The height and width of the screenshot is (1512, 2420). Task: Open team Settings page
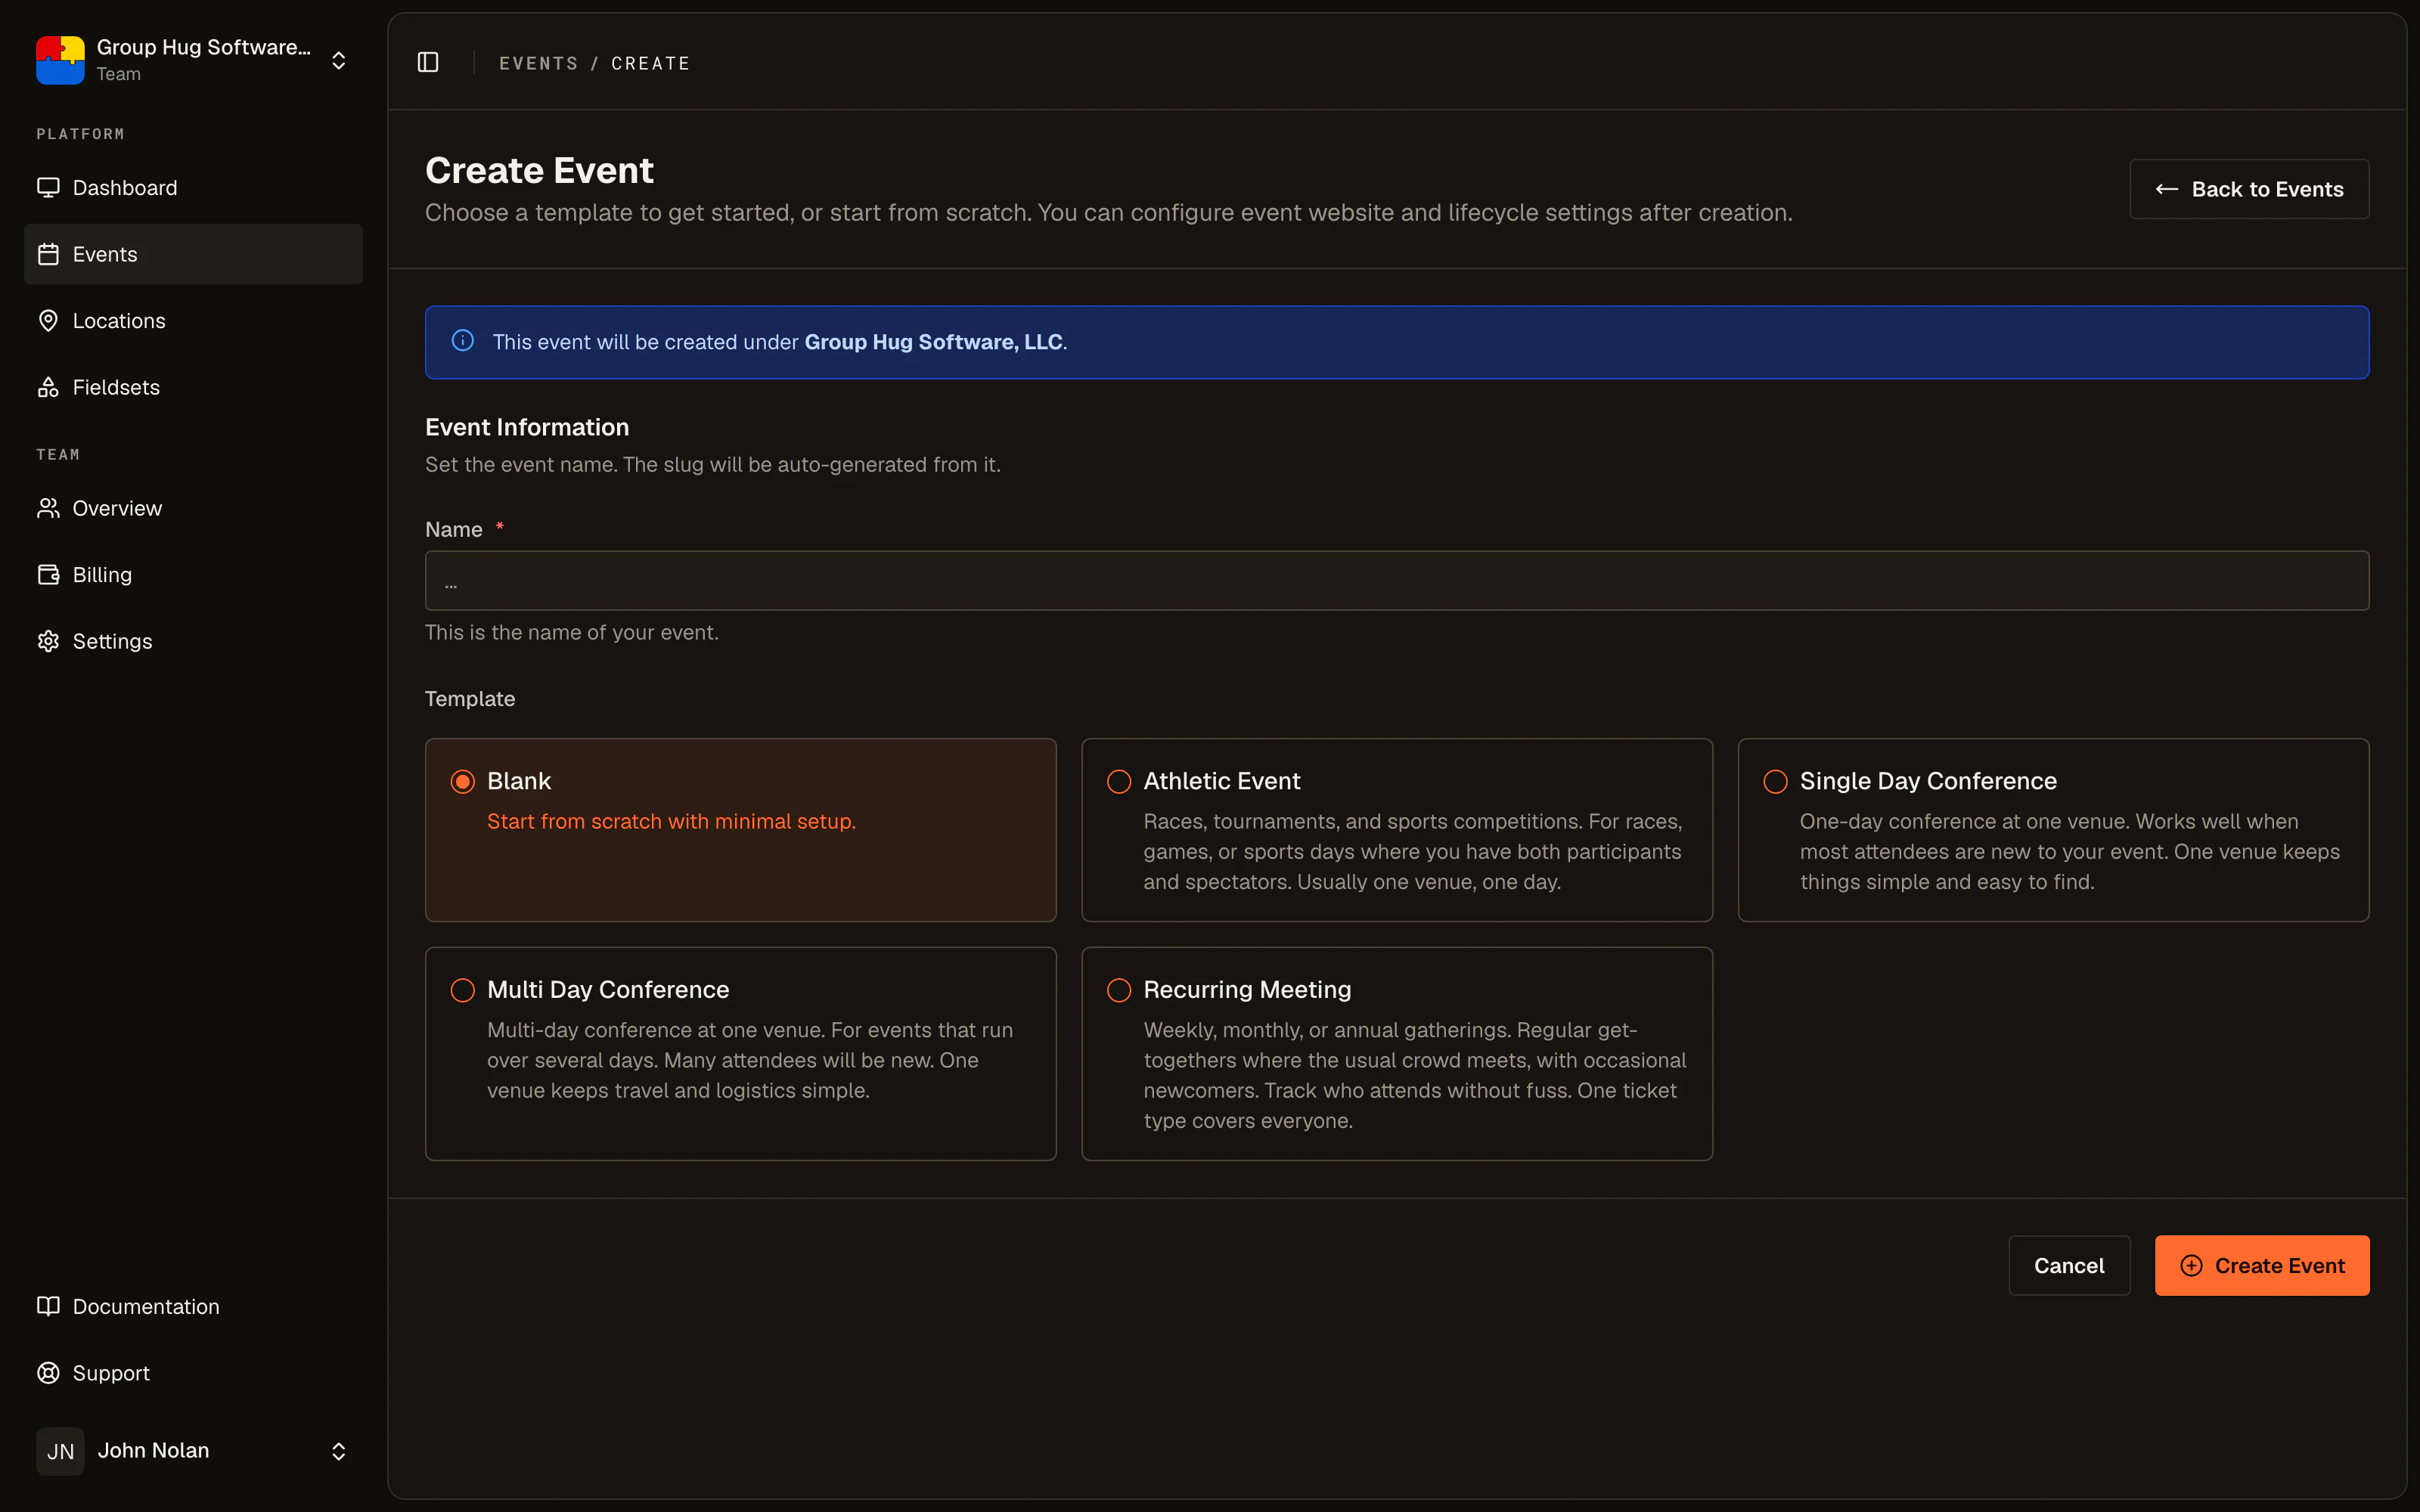pos(193,641)
